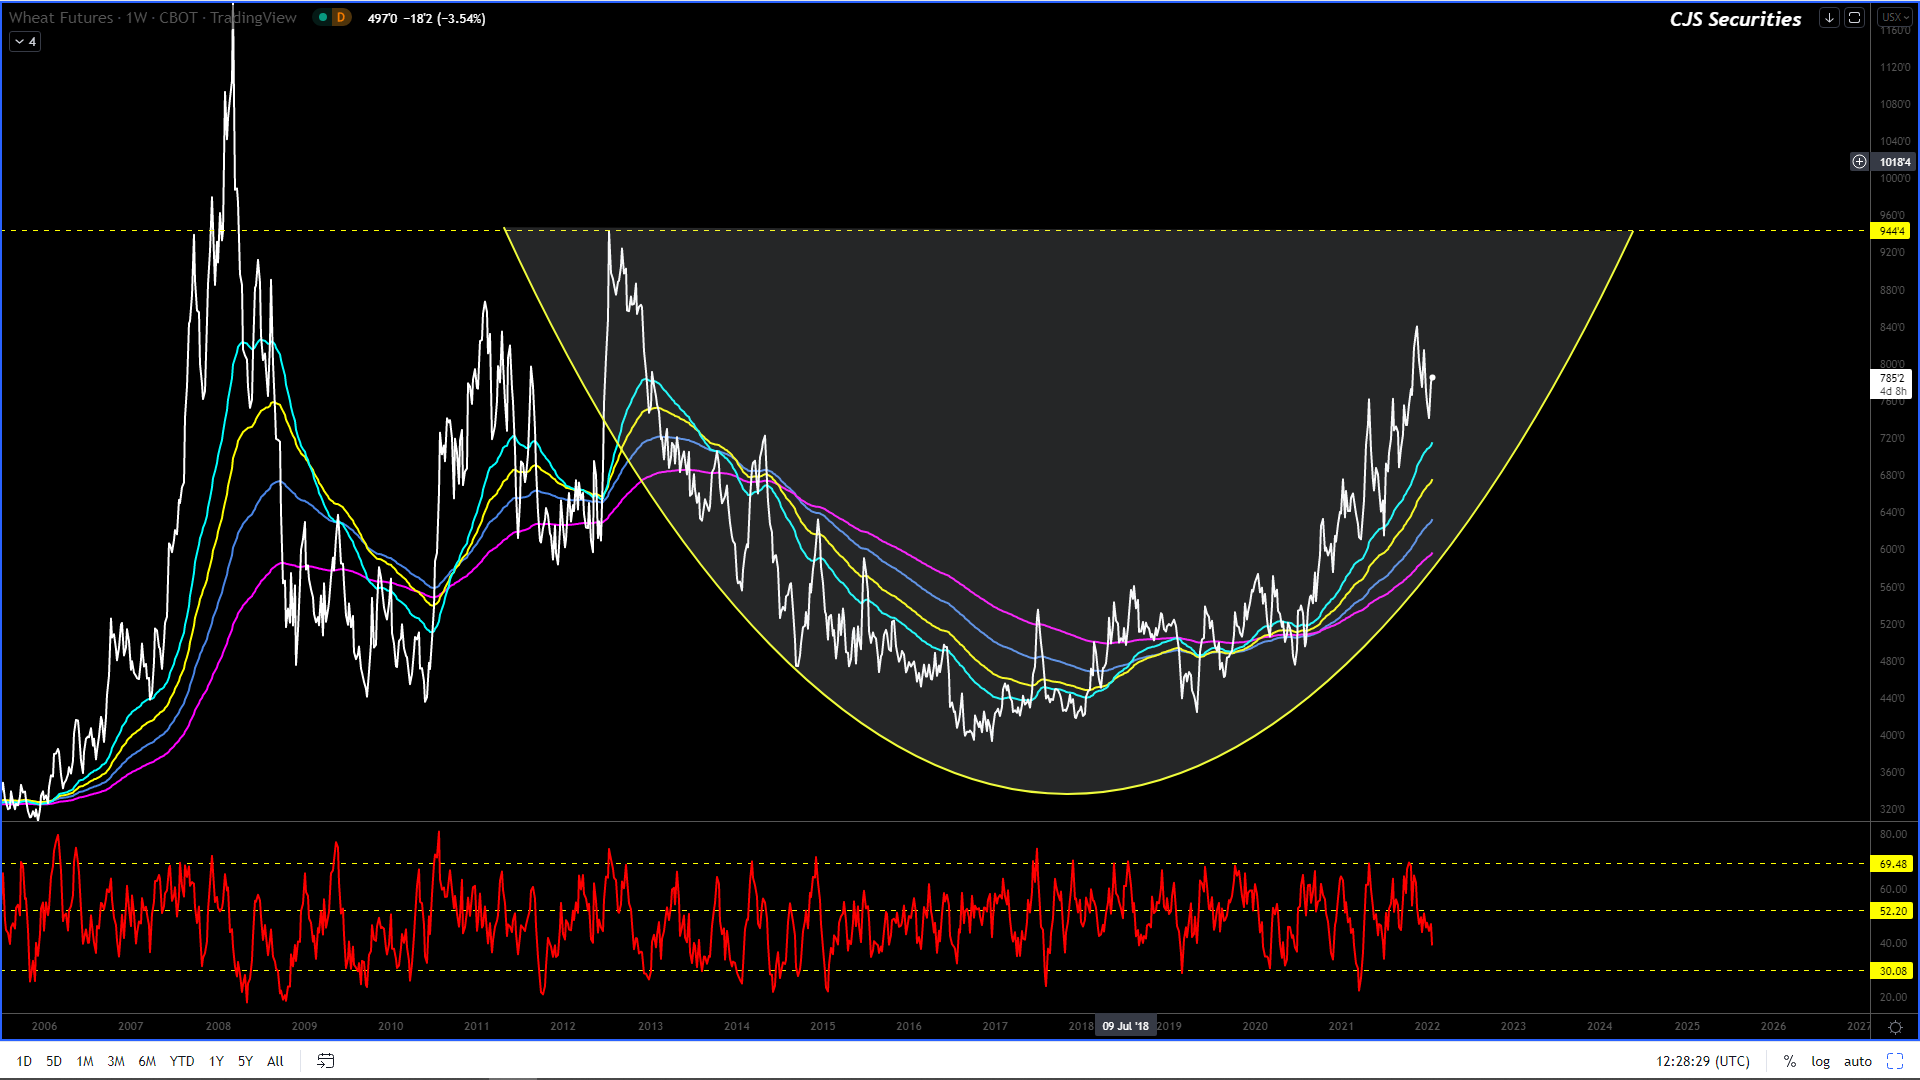
Task: Click the yellow 944'4 price level label
Action: (1891, 231)
